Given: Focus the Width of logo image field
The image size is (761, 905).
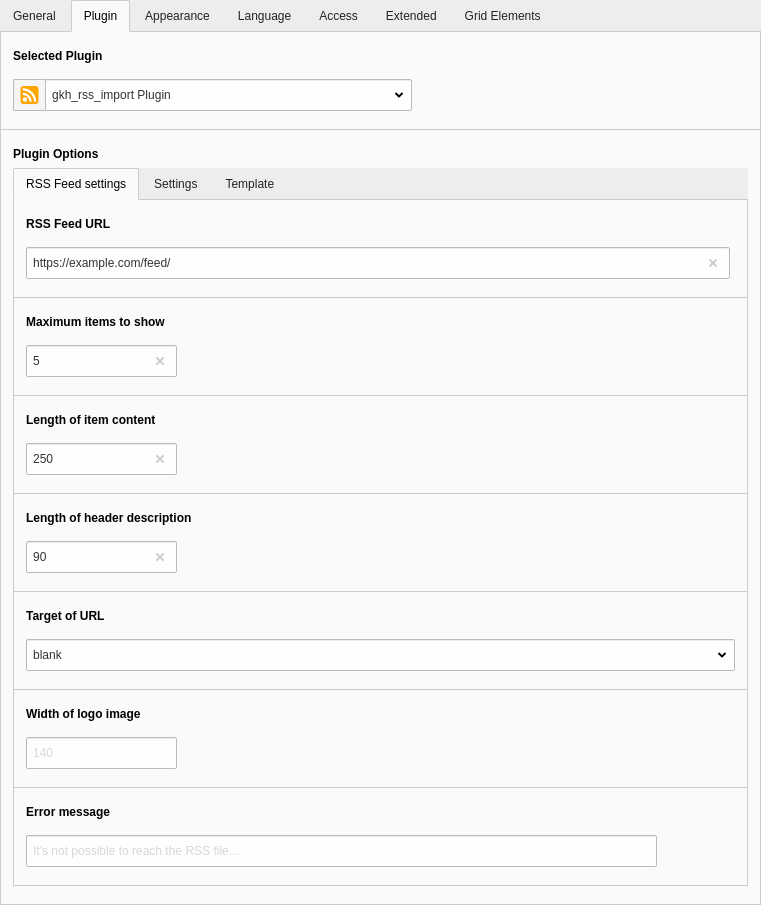Looking at the screenshot, I should click(101, 753).
